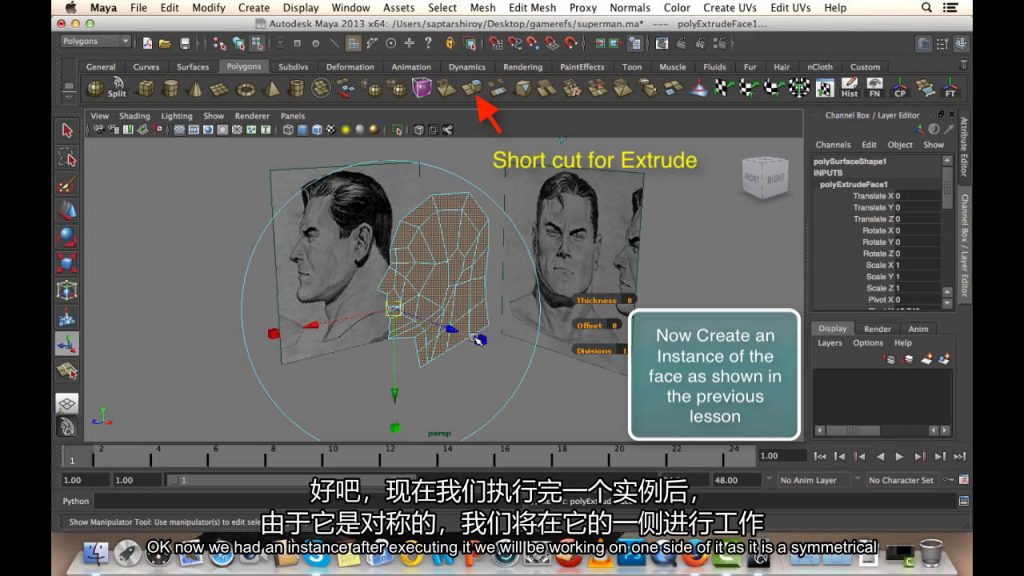Open the Polygons menu set dropdown
The height and width of the screenshot is (576, 1024).
click(x=95, y=41)
